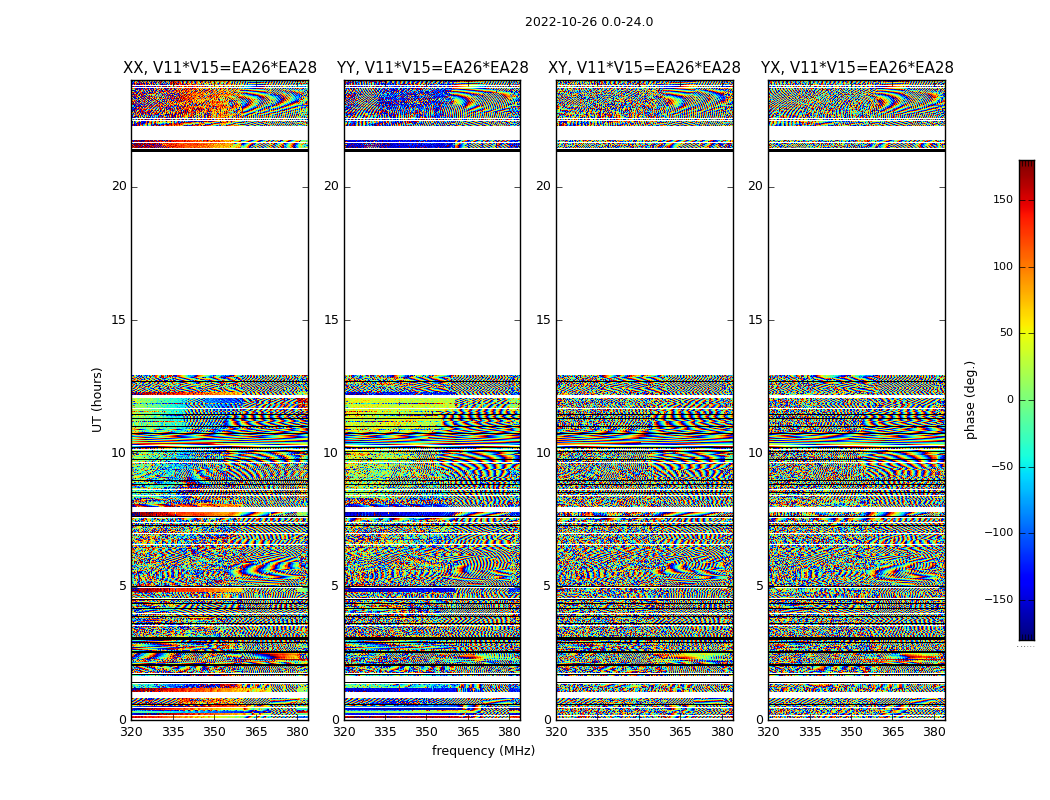
Task: Click the UT tick label 10 of XY plot
Action: pyautogui.click(x=543, y=453)
